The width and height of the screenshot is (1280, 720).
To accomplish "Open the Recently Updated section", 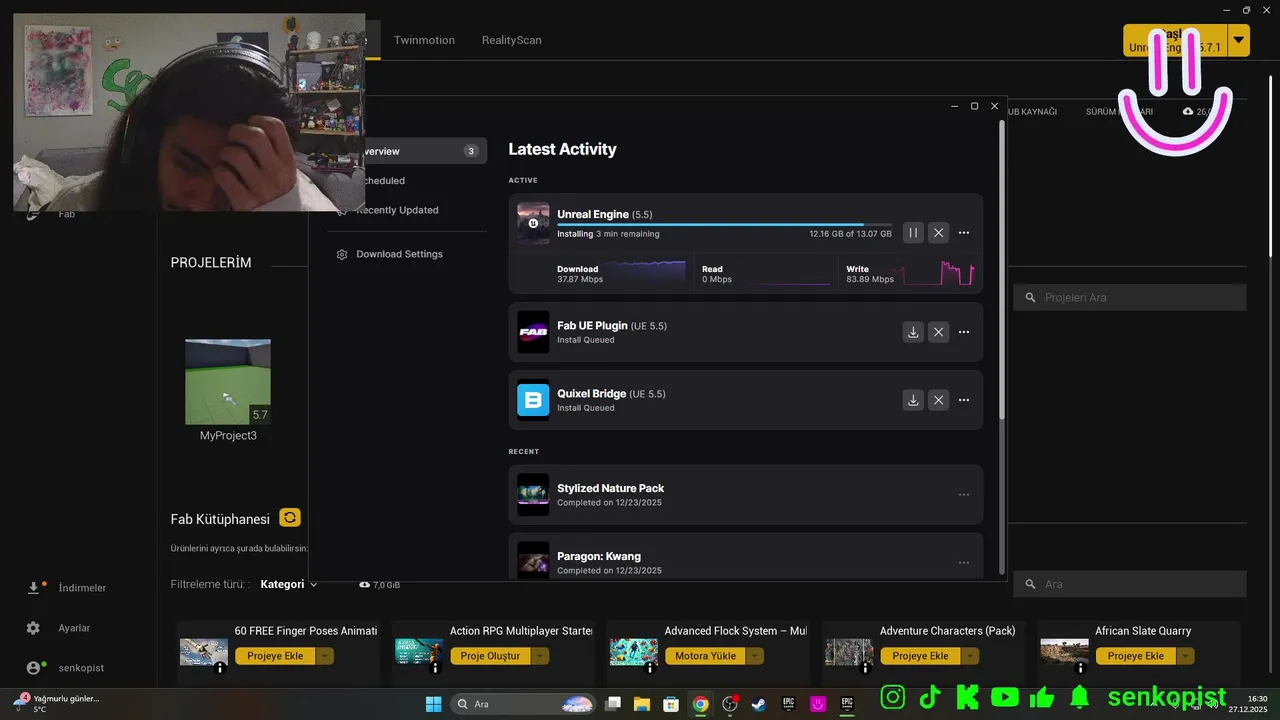I will (x=397, y=210).
